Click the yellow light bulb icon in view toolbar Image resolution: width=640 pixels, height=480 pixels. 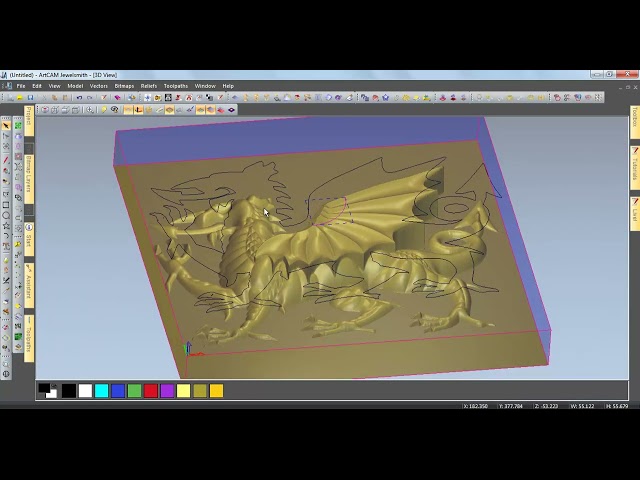[104, 110]
